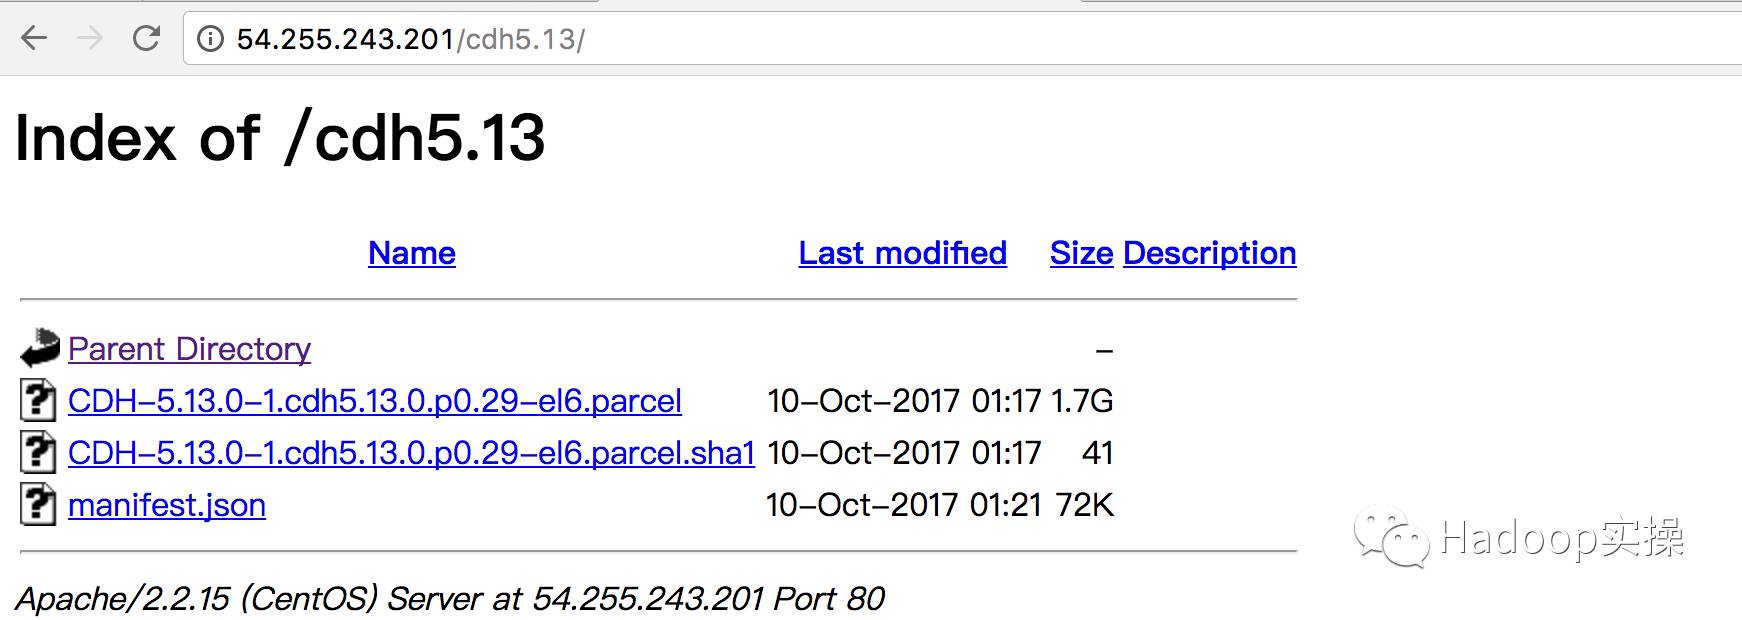Open the site information icon
The image size is (1742, 620).
(210, 39)
